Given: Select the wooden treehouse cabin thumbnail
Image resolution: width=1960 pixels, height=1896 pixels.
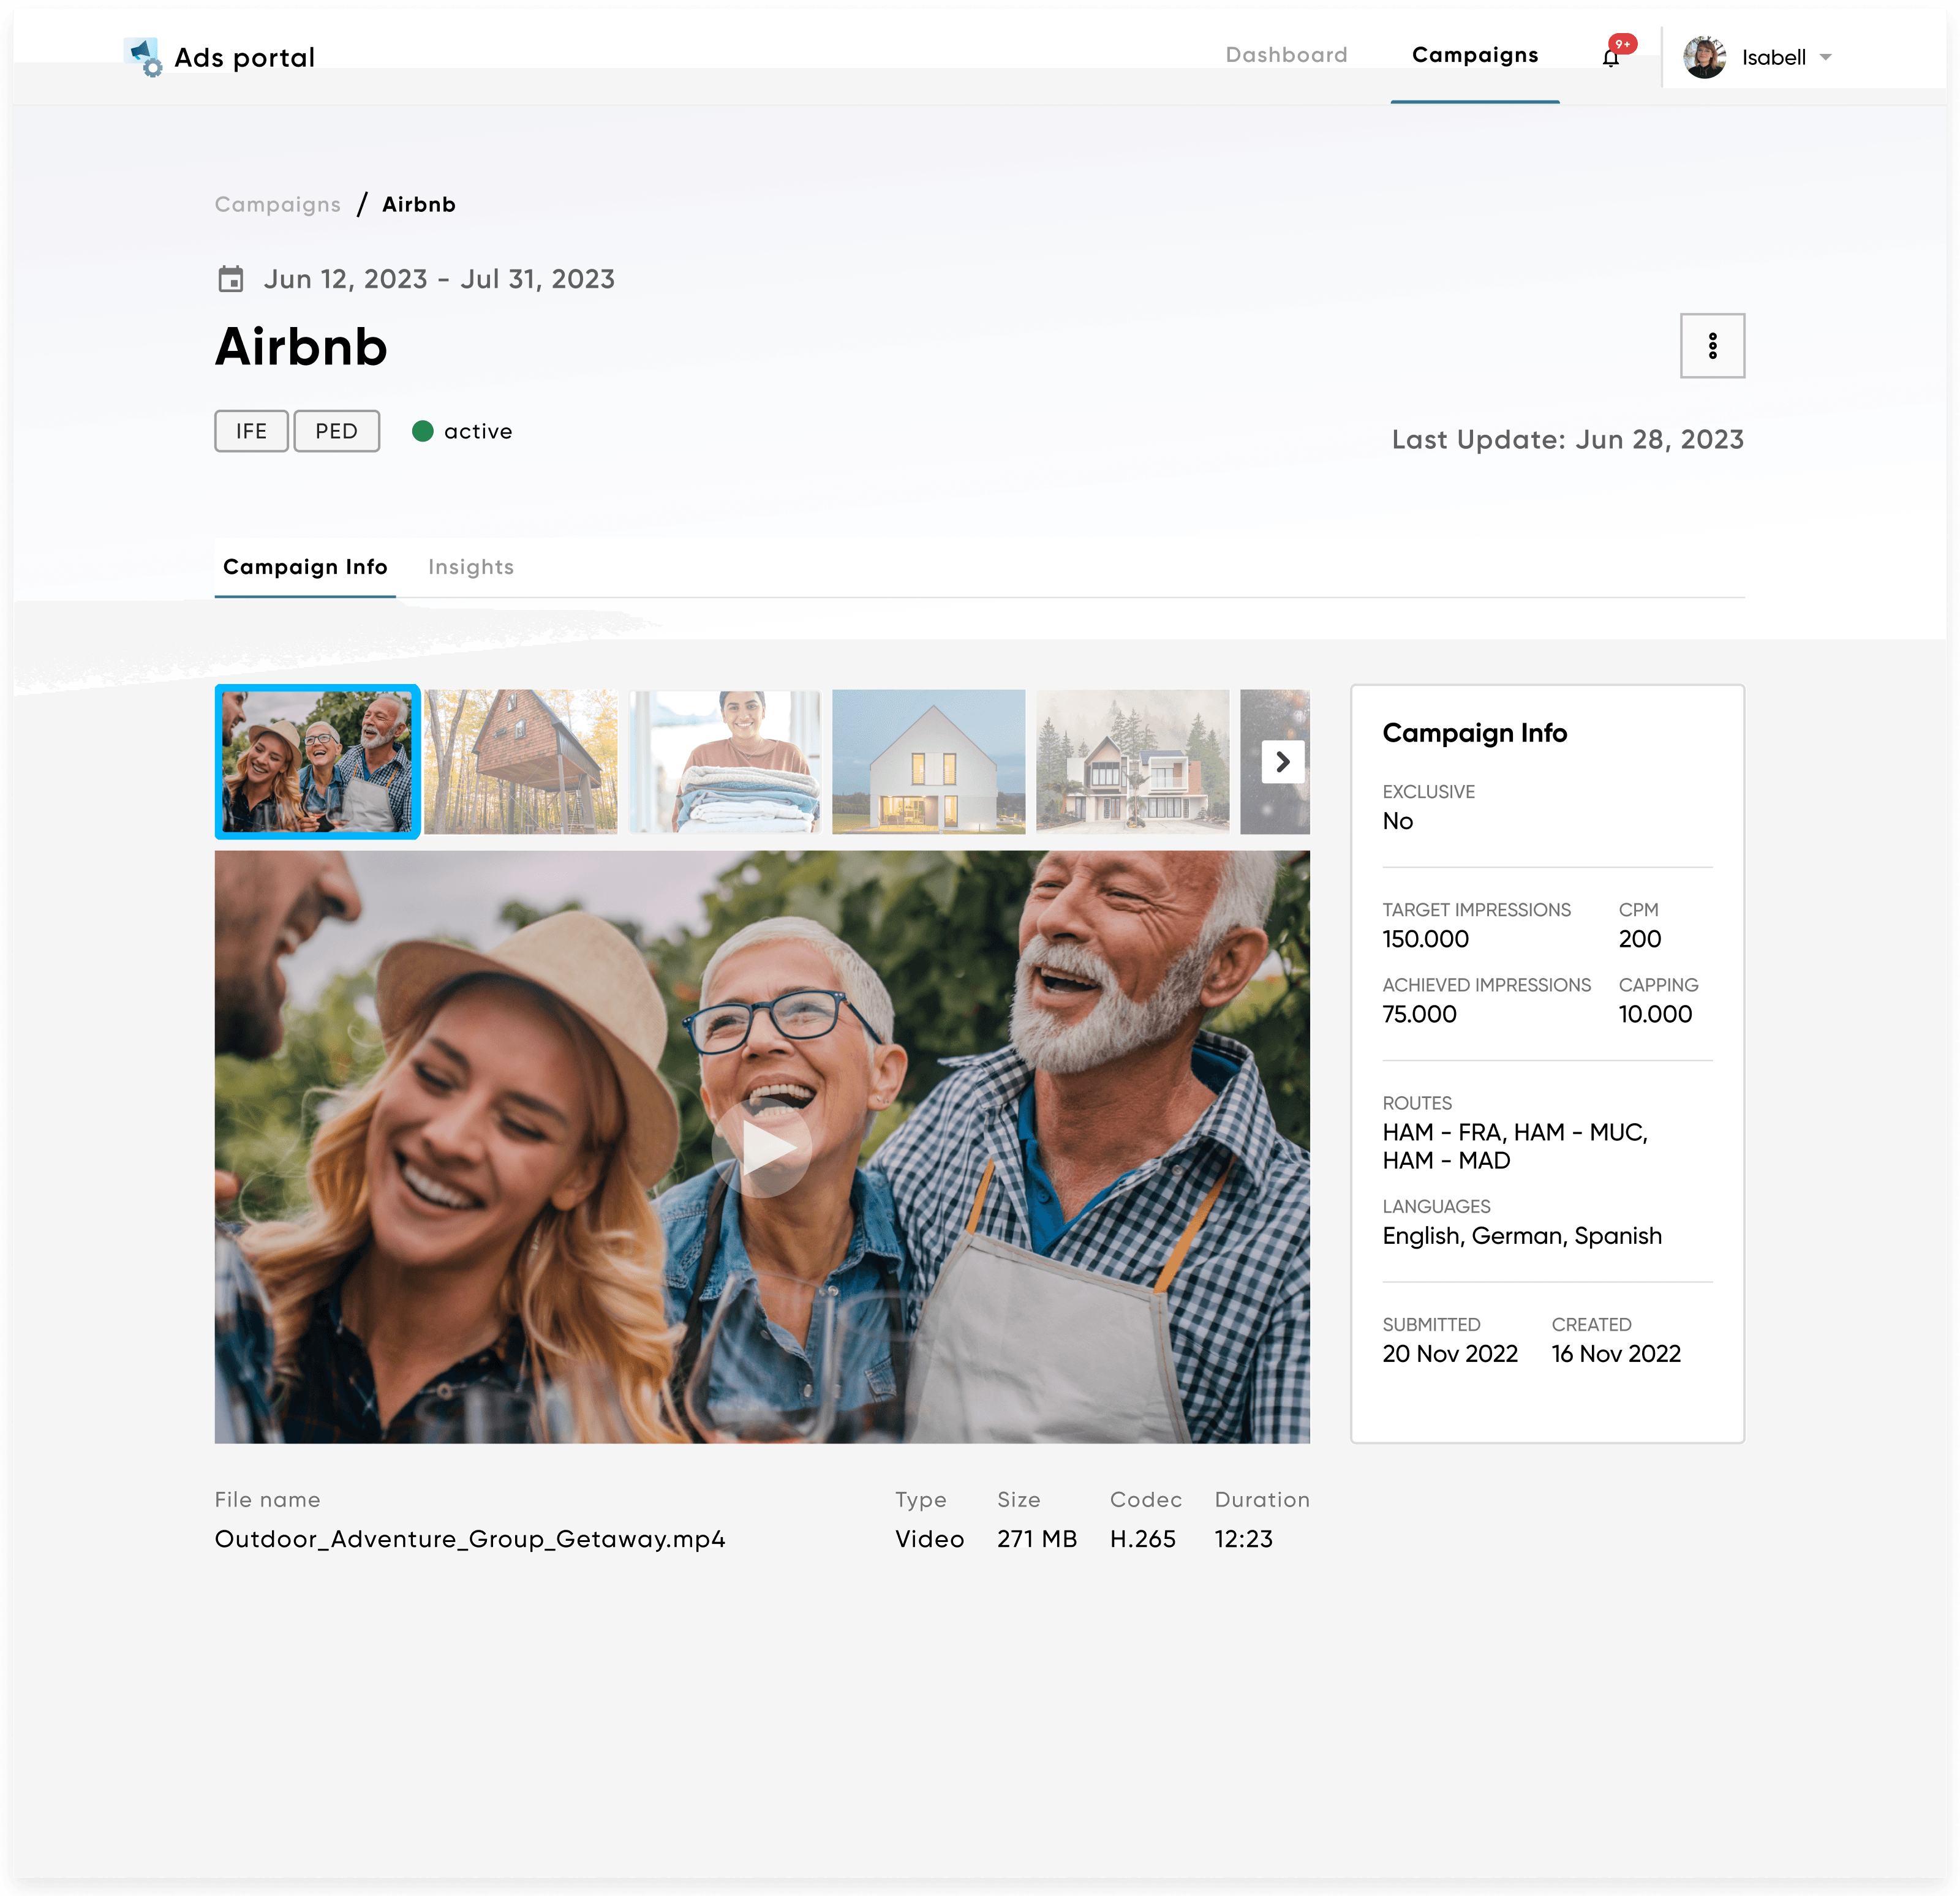Looking at the screenshot, I should [521, 761].
